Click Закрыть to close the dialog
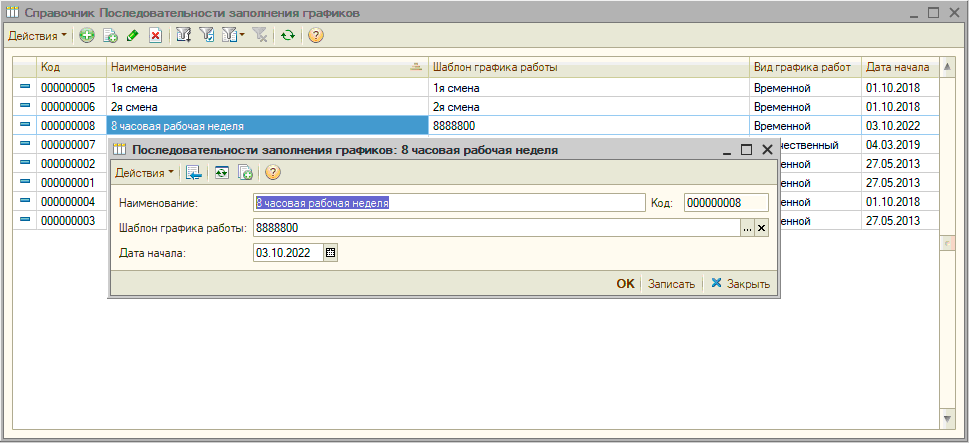This screenshot has height=443, width=969. point(740,284)
